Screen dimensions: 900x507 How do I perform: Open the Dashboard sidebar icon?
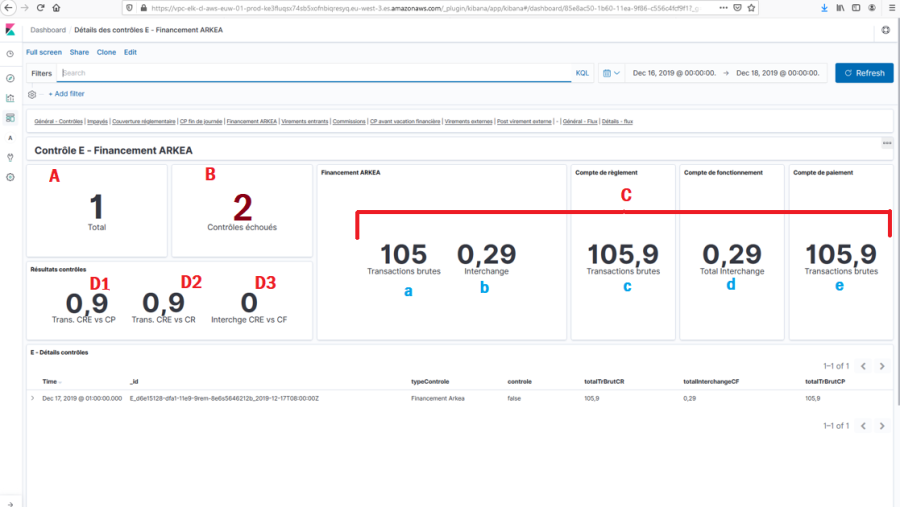(10, 117)
